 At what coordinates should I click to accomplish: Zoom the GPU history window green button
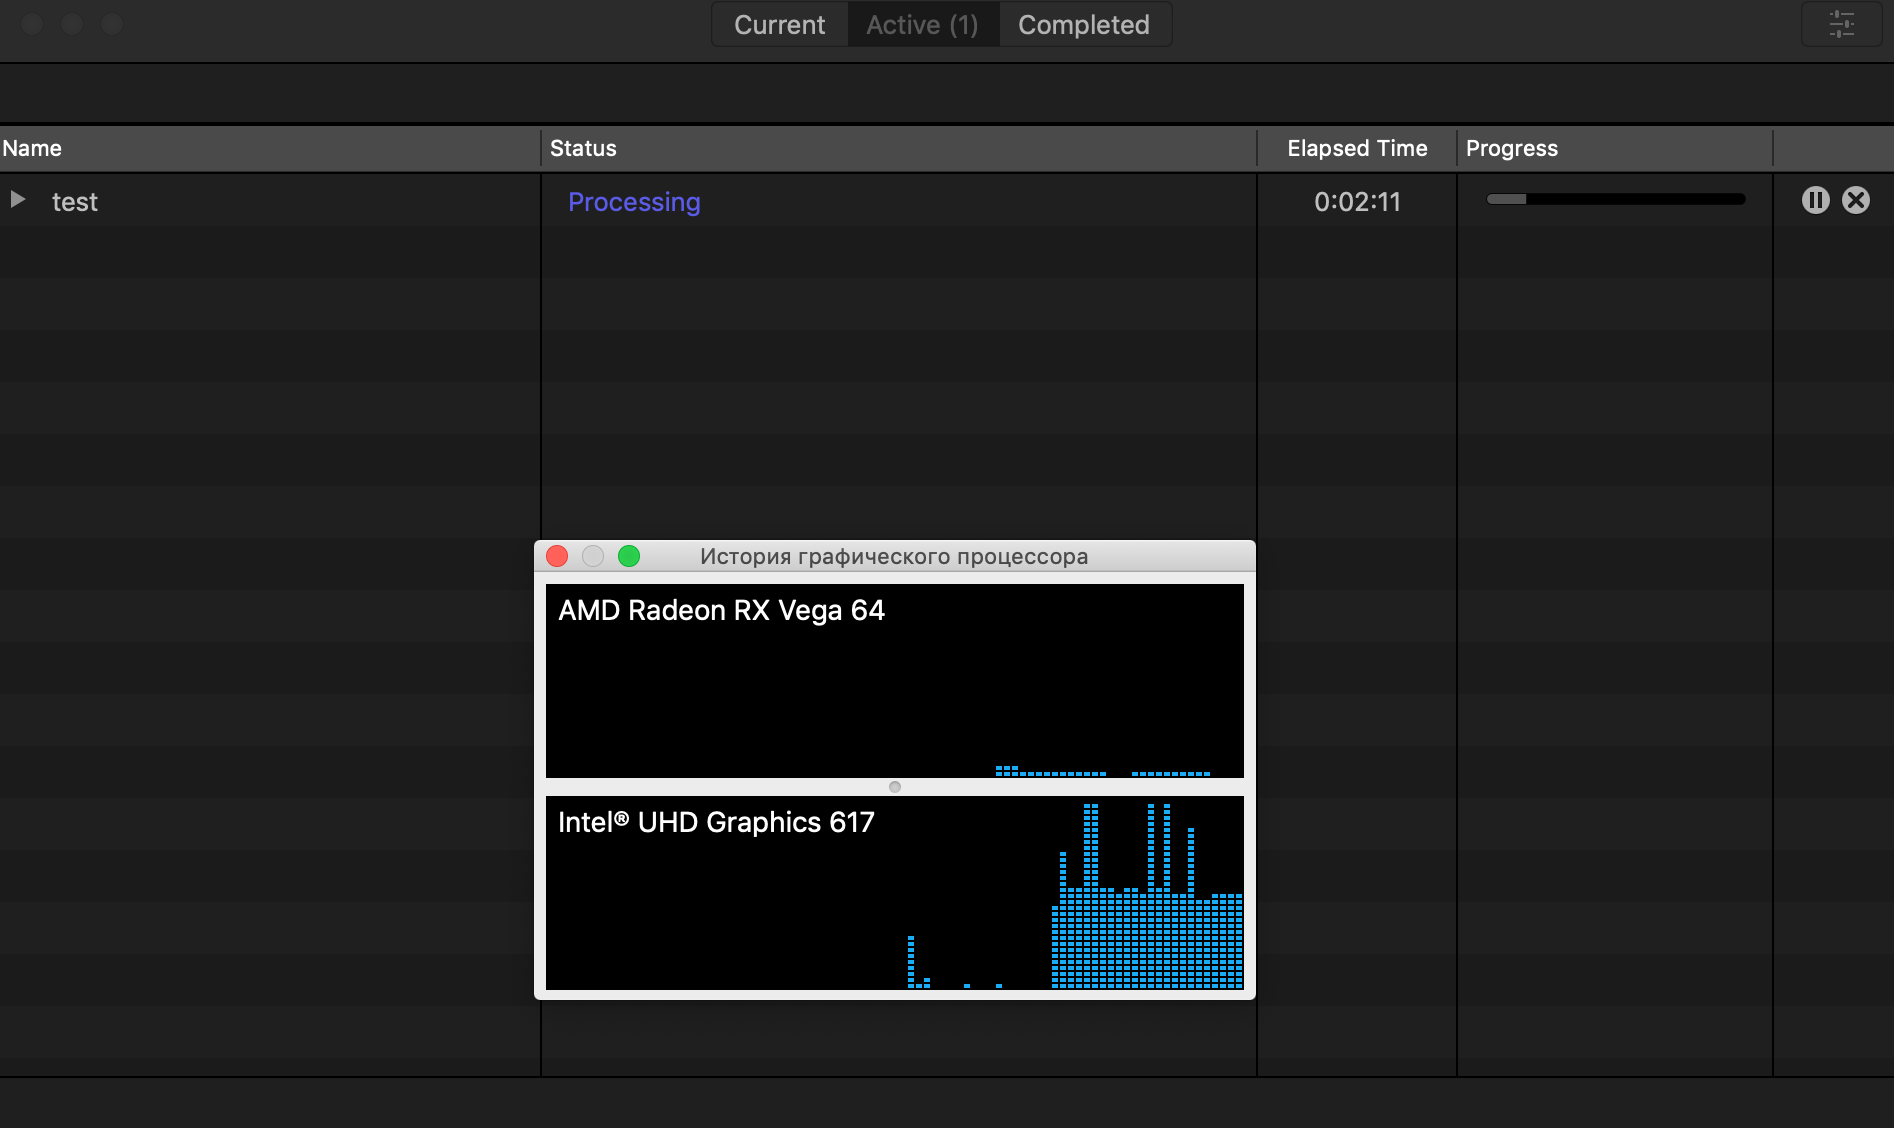[629, 556]
